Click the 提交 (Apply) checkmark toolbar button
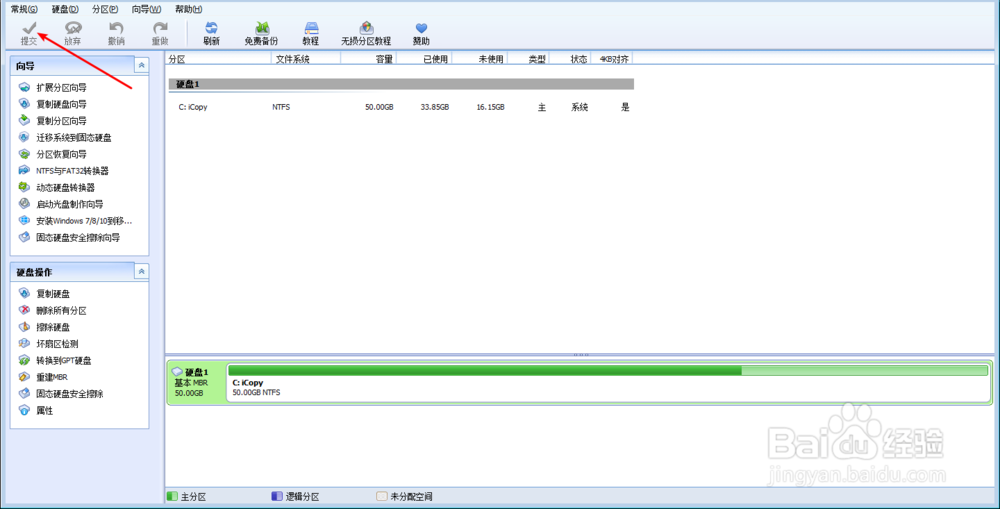 [x=29, y=34]
